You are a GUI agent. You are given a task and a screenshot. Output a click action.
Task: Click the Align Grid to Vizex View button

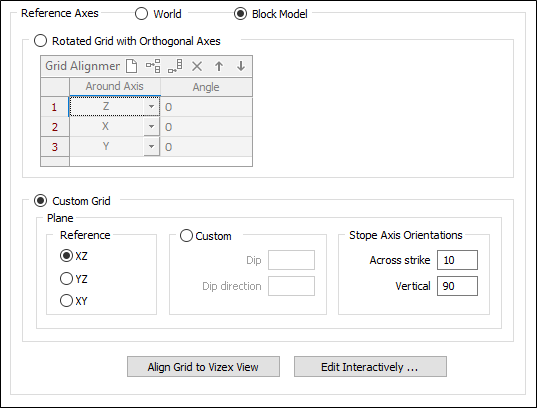click(x=203, y=367)
